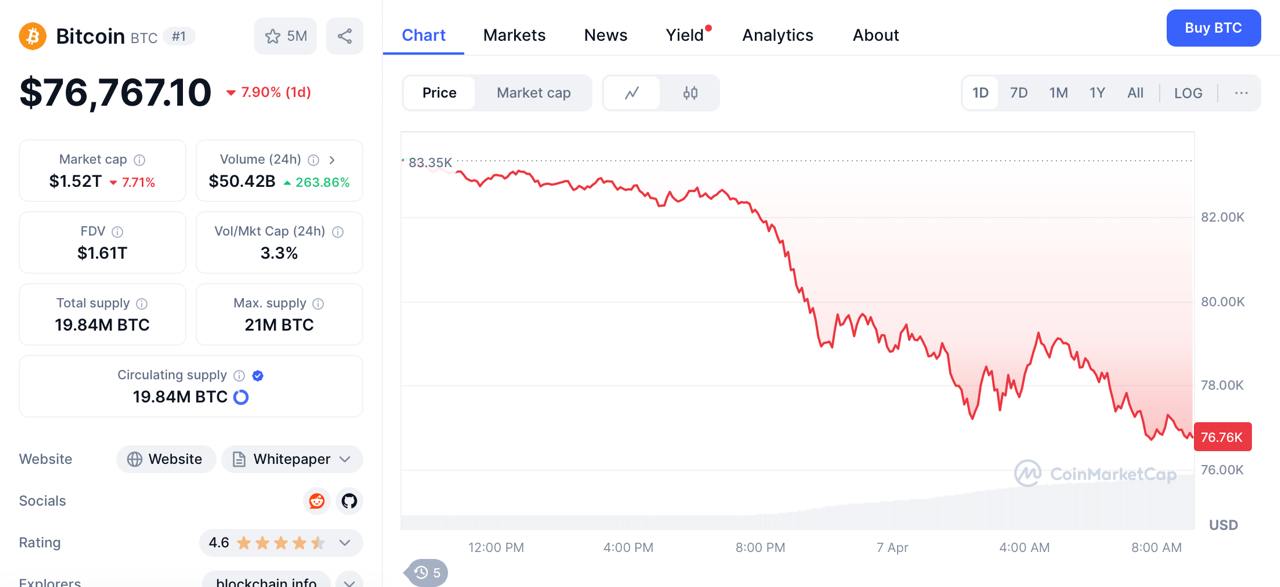Click the Market cap info icon

click(x=139, y=160)
